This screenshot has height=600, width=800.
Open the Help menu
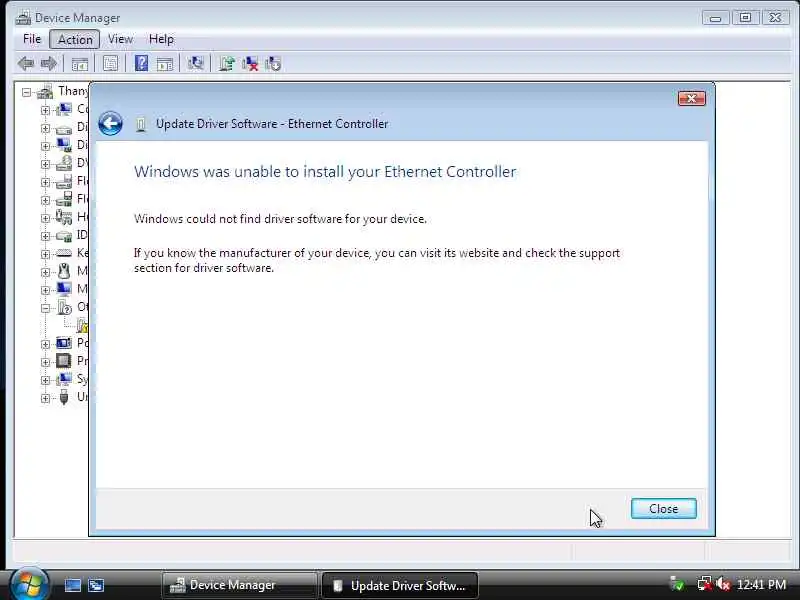pyautogui.click(x=161, y=39)
